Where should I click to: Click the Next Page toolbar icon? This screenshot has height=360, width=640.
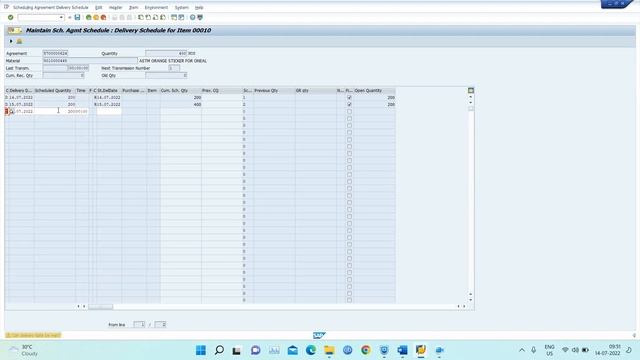tap(156, 18)
